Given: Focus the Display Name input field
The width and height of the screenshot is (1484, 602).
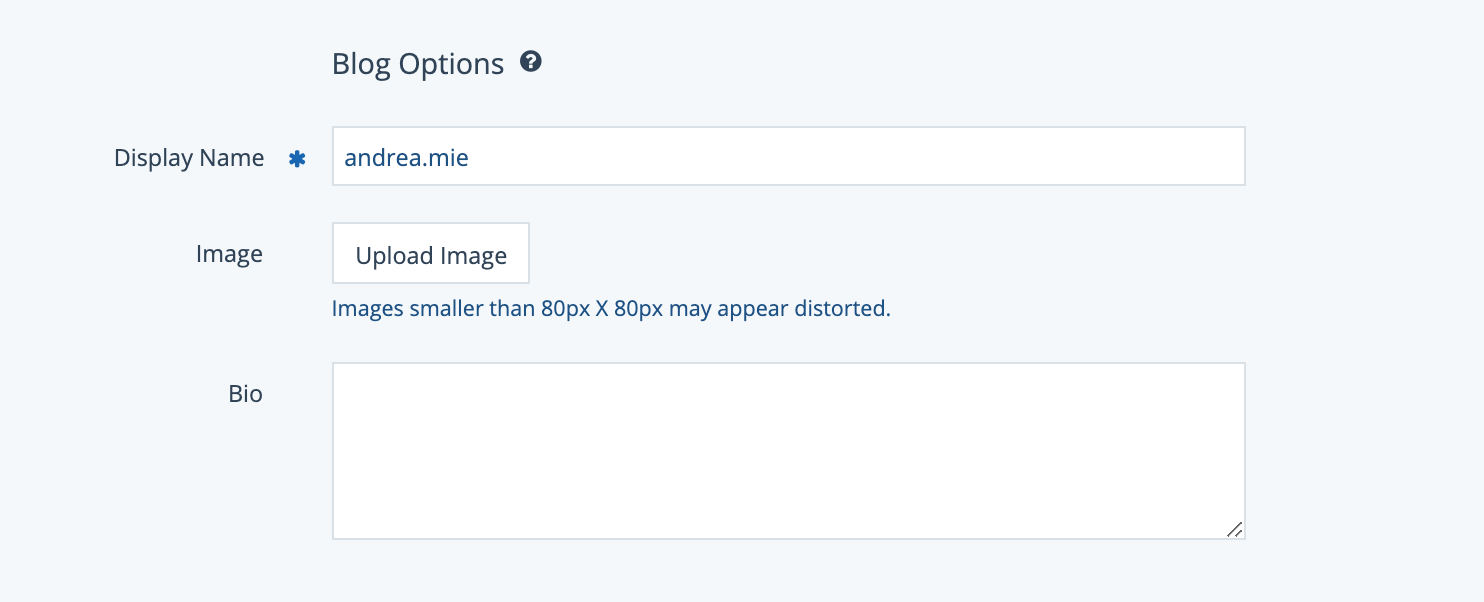Looking at the screenshot, I should (x=788, y=156).
